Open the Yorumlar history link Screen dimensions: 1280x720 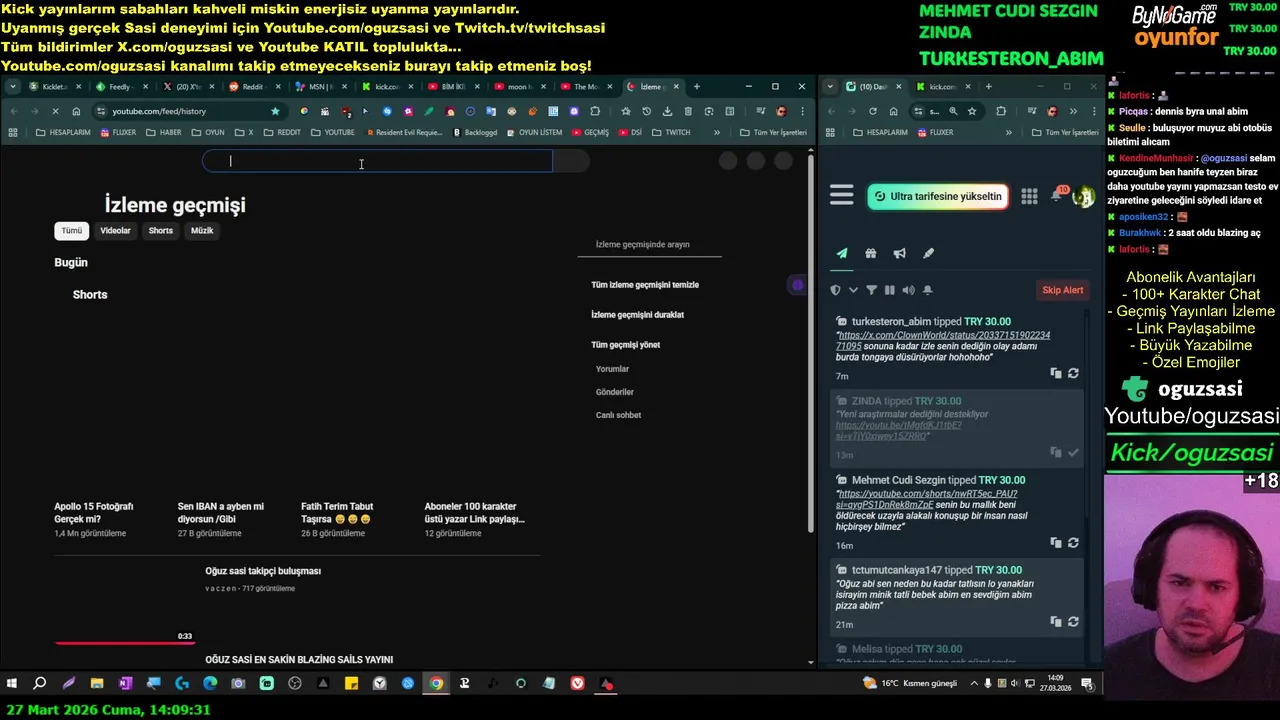(612, 369)
